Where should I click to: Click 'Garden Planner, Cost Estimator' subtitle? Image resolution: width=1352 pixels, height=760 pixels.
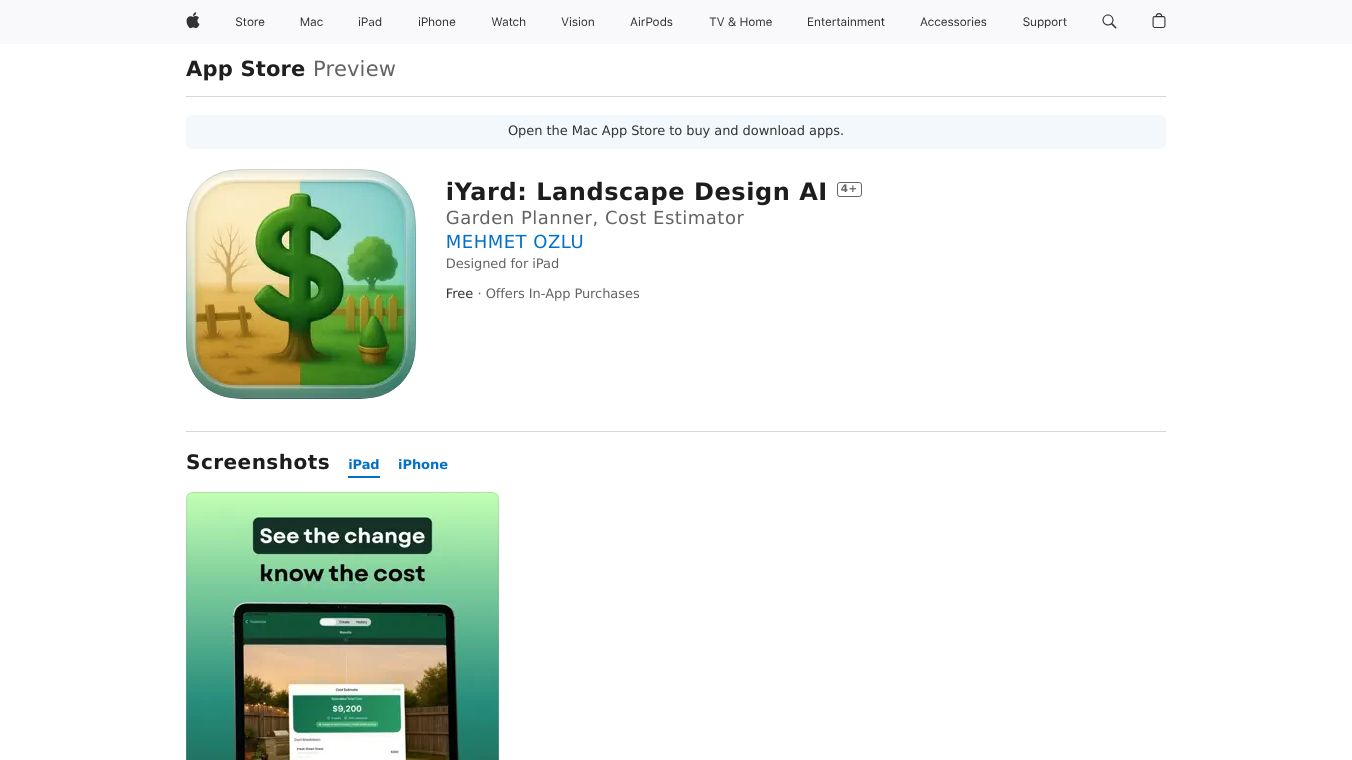[595, 218]
